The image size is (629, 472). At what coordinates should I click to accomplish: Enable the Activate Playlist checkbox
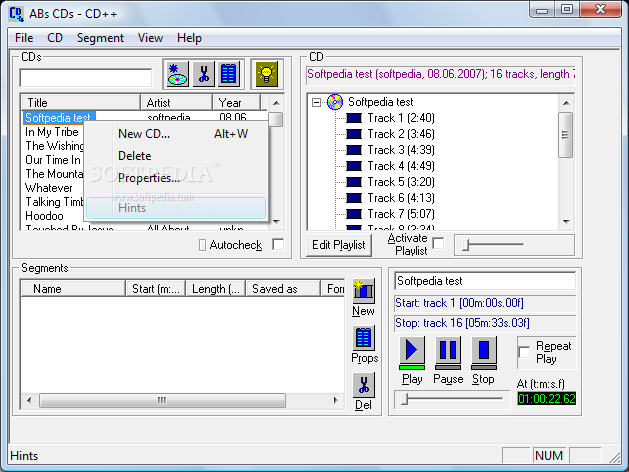[438, 243]
